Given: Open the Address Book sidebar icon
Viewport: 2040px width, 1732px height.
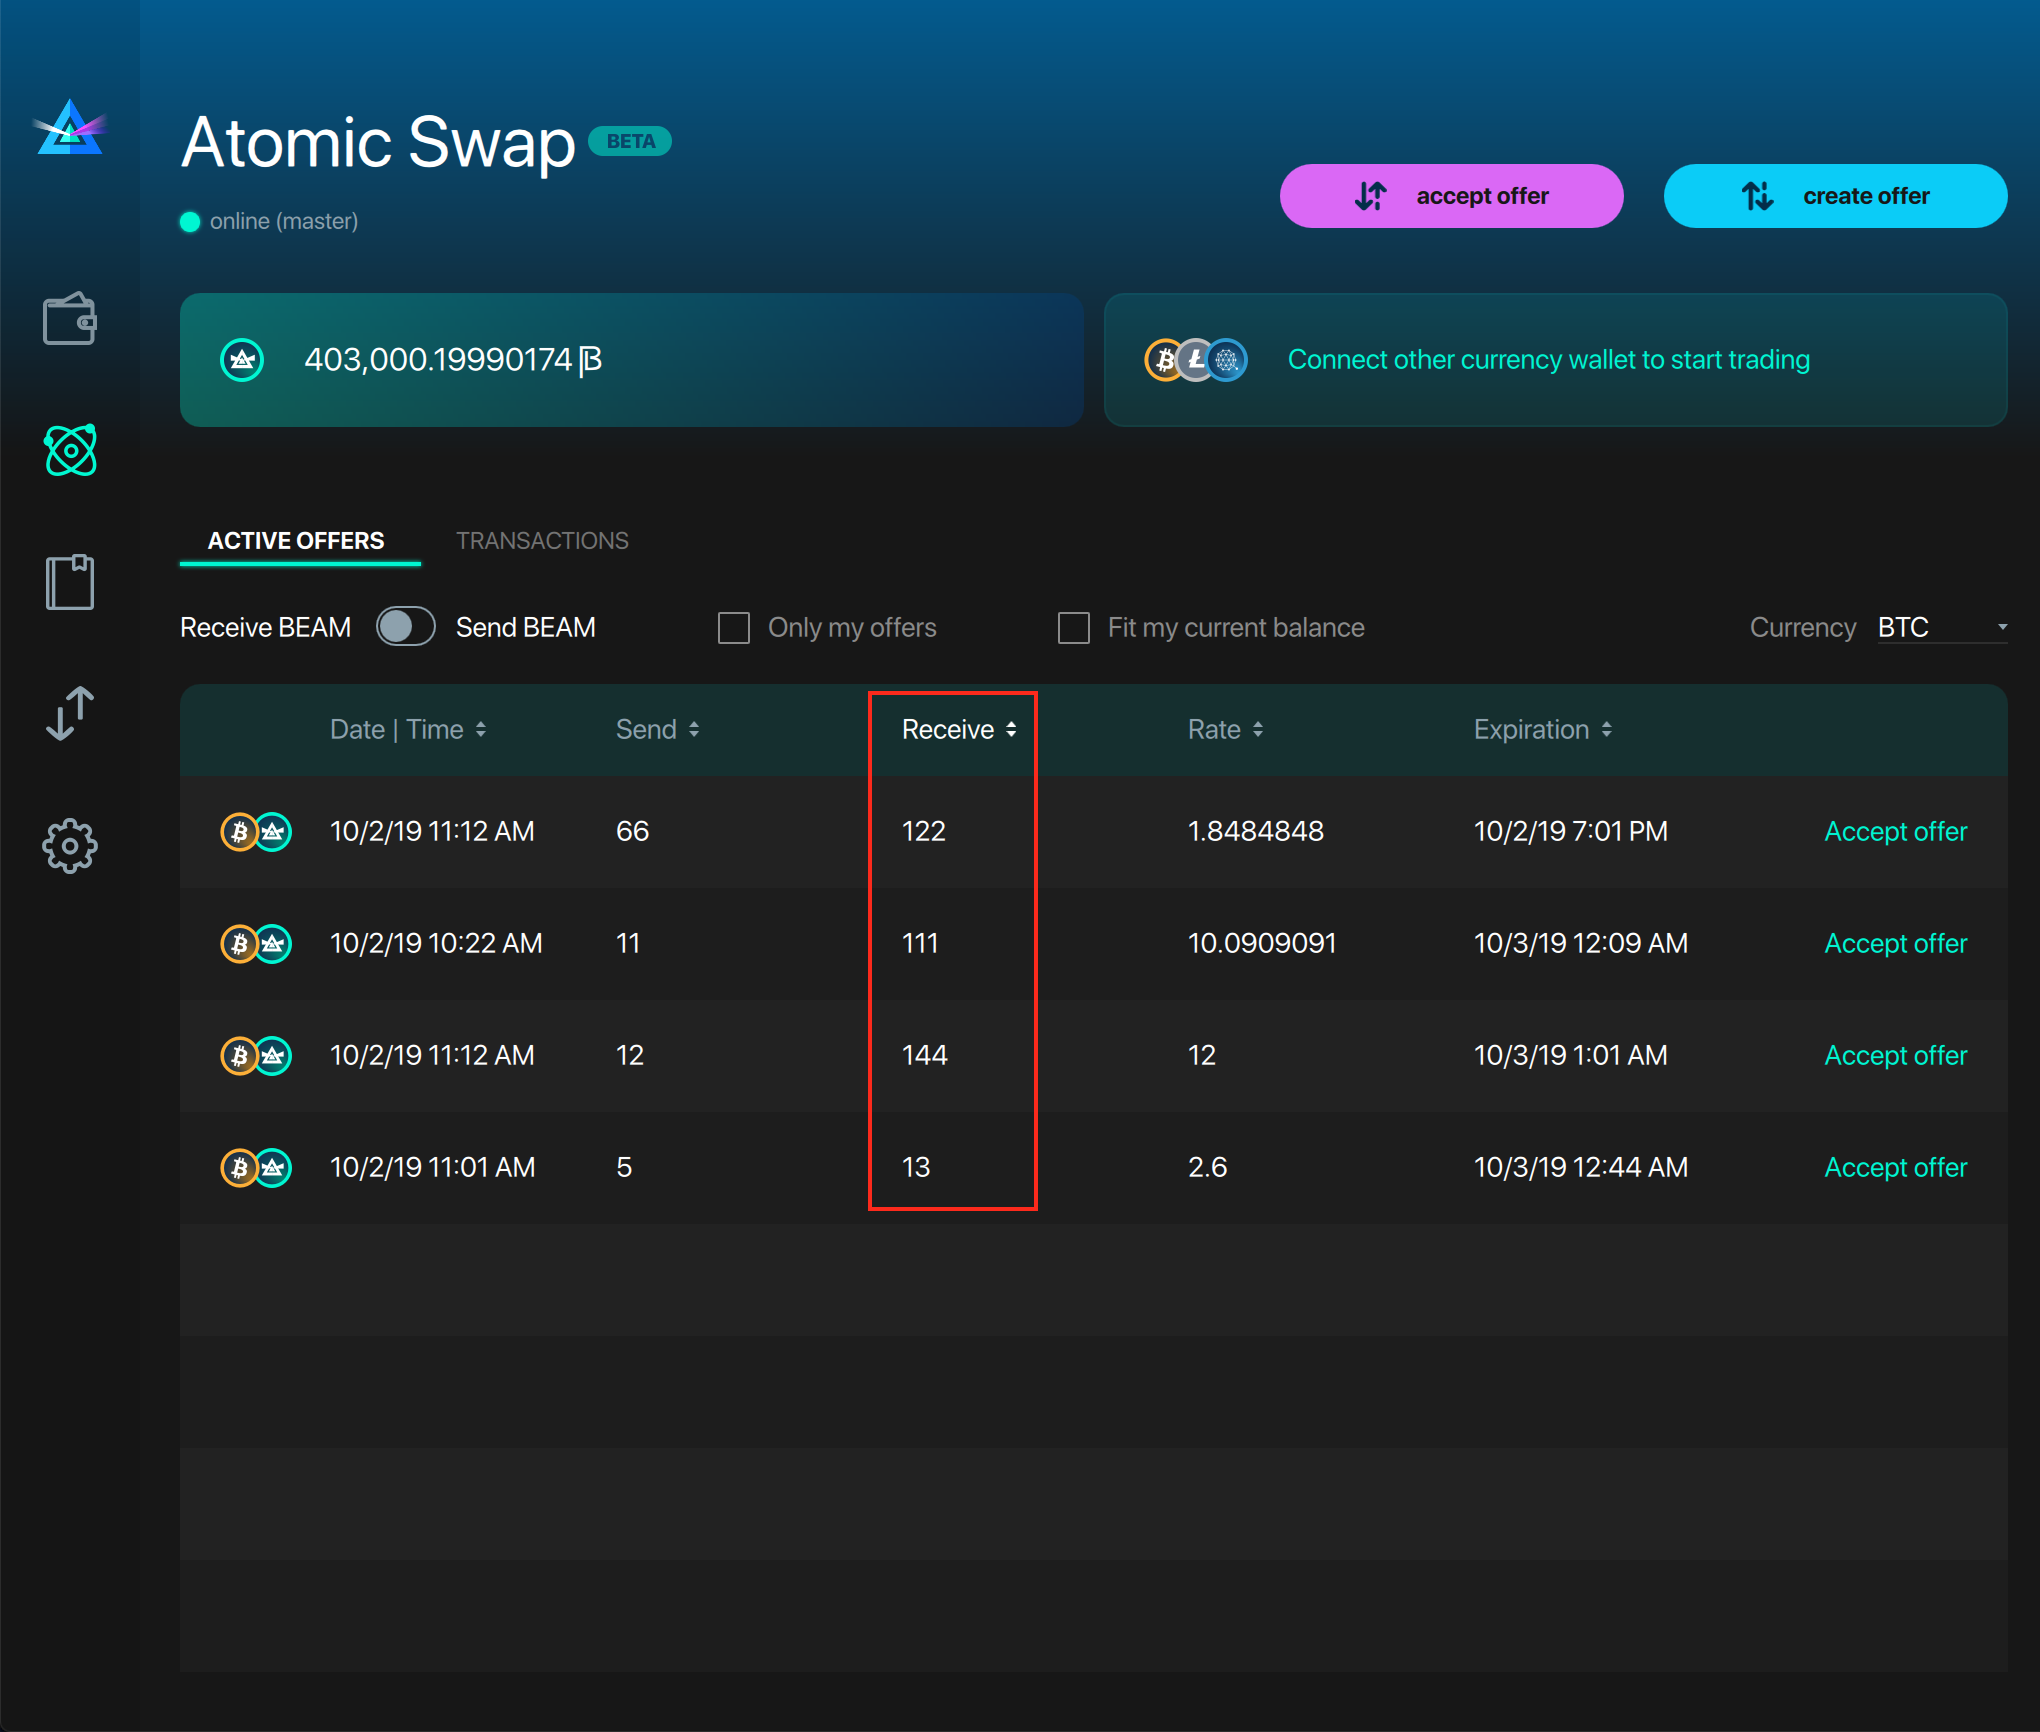Looking at the screenshot, I should [x=70, y=582].
